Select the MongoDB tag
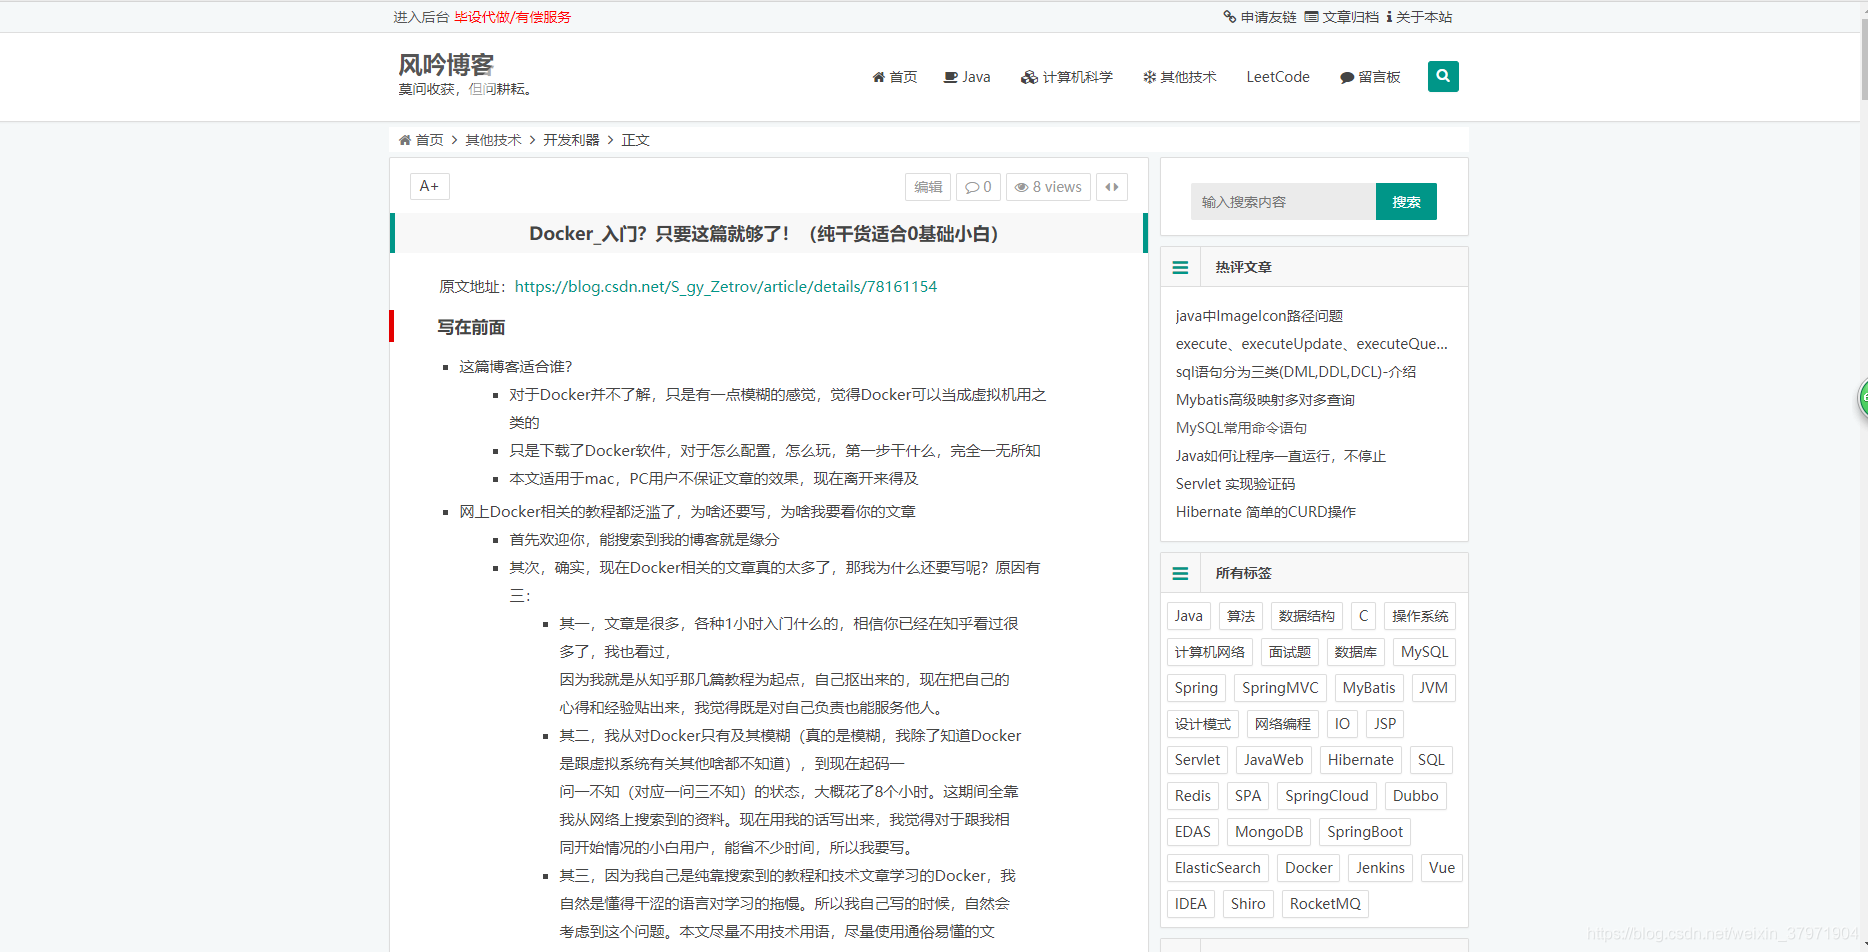Viewport: 1868px width, 952px height. click(x=1269, y=832)
